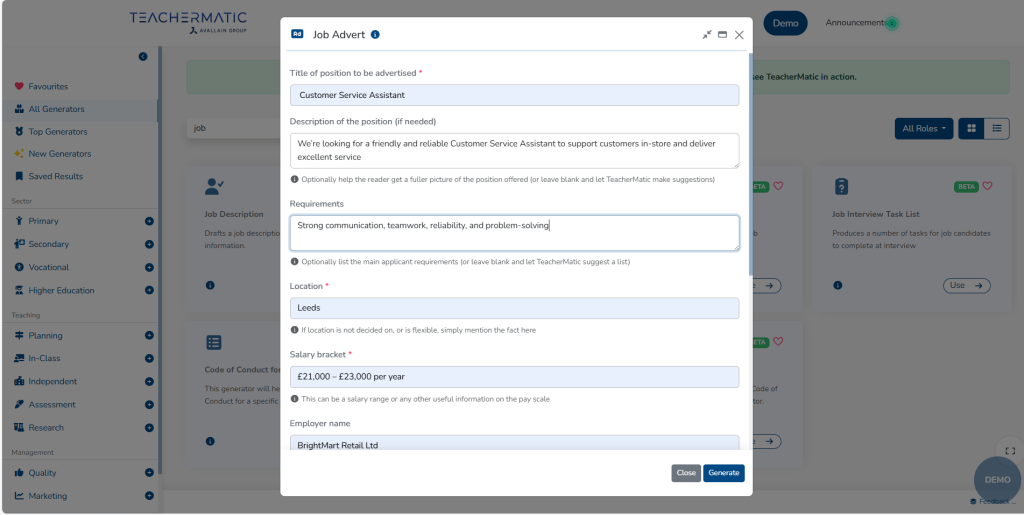Click info icon on Code of Conduct card
Screen dimensions: 1024x515
[x=210, y=441]
